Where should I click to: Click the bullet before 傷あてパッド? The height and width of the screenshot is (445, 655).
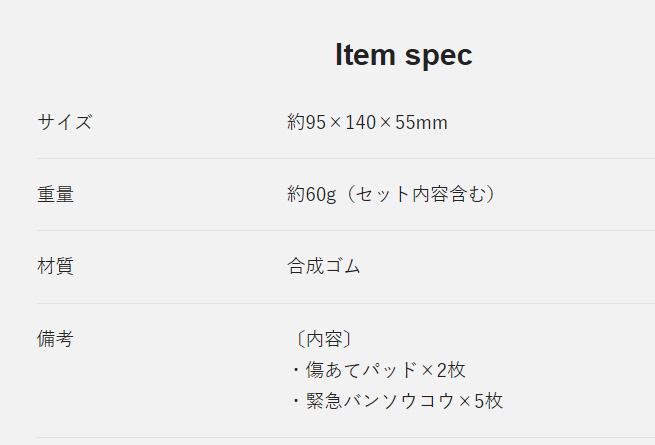point(296,370)
